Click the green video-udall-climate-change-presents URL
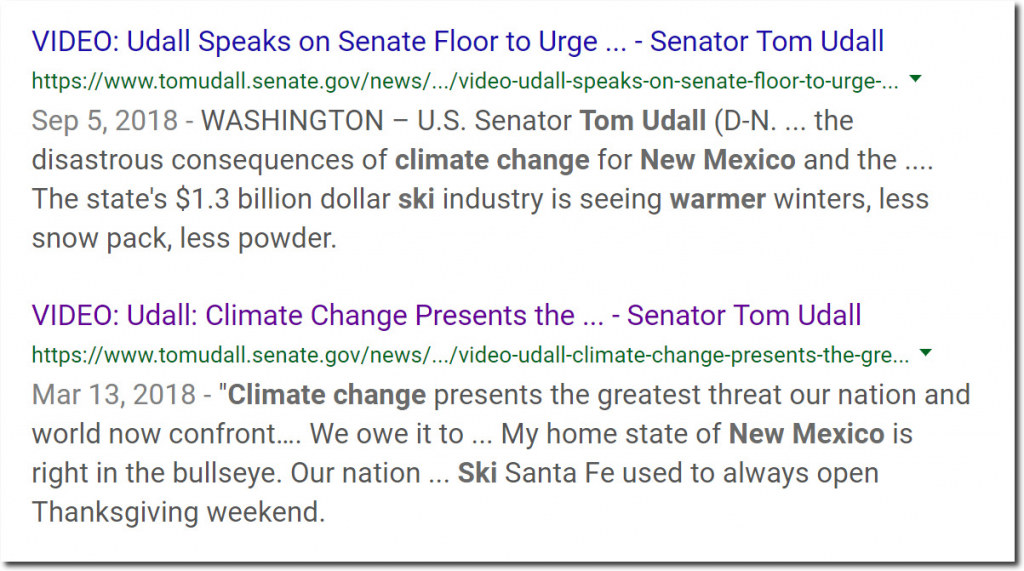 (470, 355)
